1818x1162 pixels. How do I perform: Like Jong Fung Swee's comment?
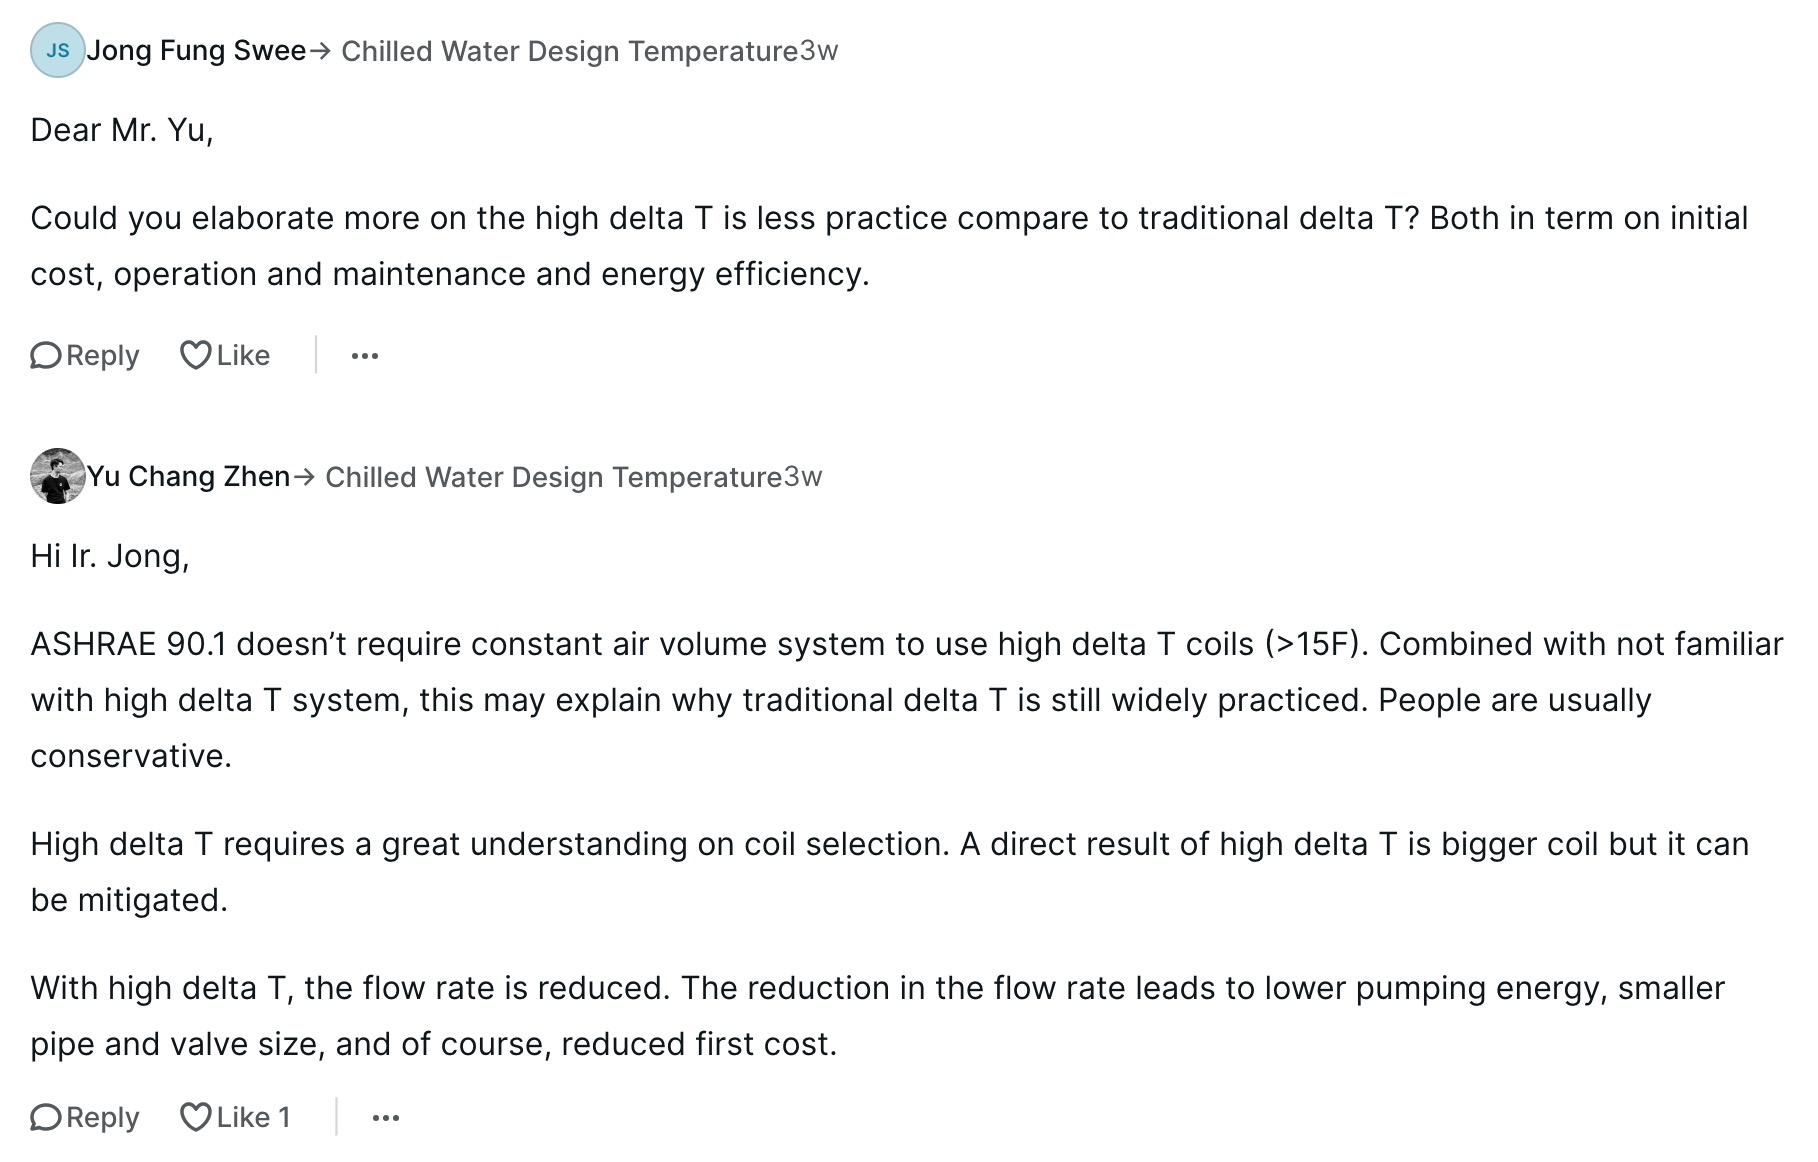coord(225,354)
